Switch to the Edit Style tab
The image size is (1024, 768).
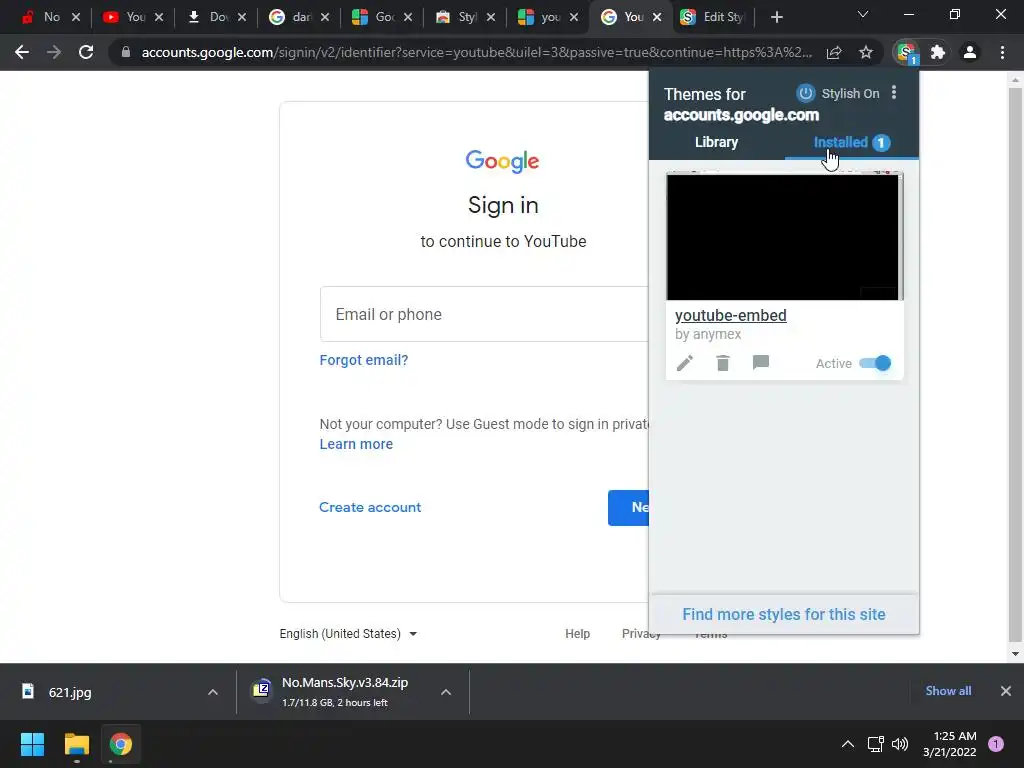[712, 17]
